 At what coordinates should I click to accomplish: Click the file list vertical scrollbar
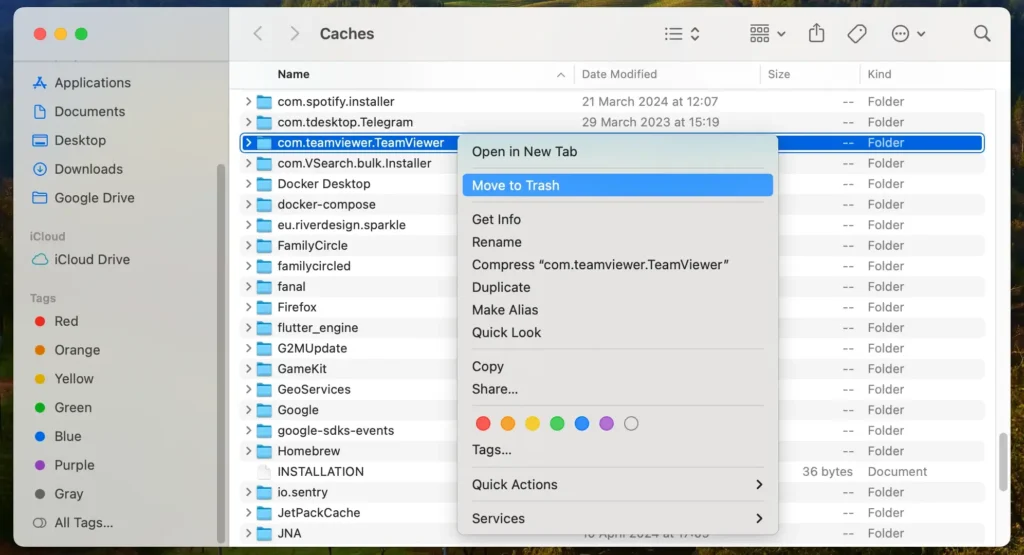pyautogui.click(x=1003, y=462)
